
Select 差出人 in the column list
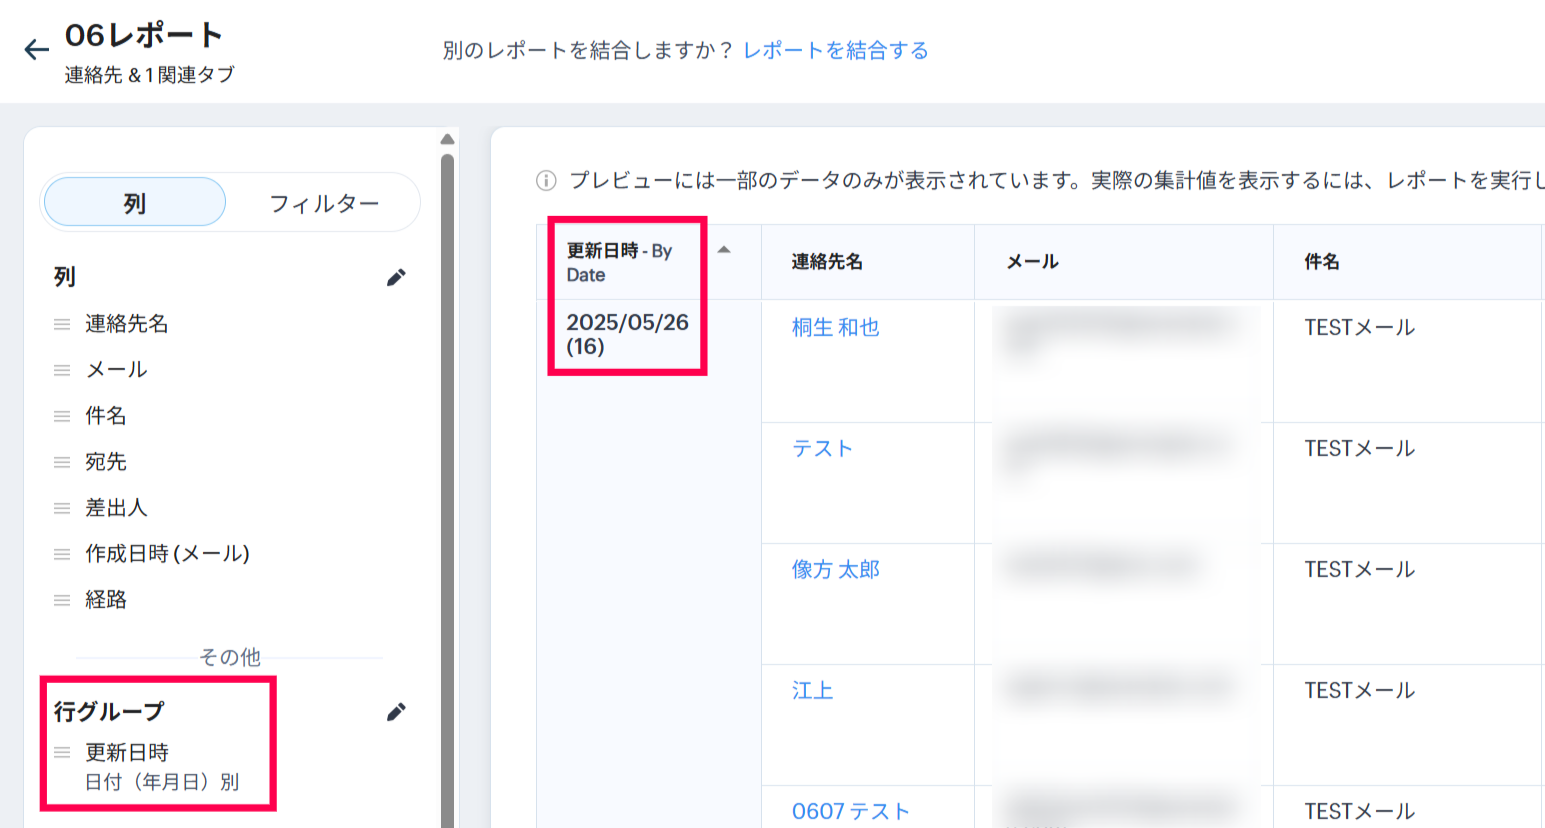[116, 508]
